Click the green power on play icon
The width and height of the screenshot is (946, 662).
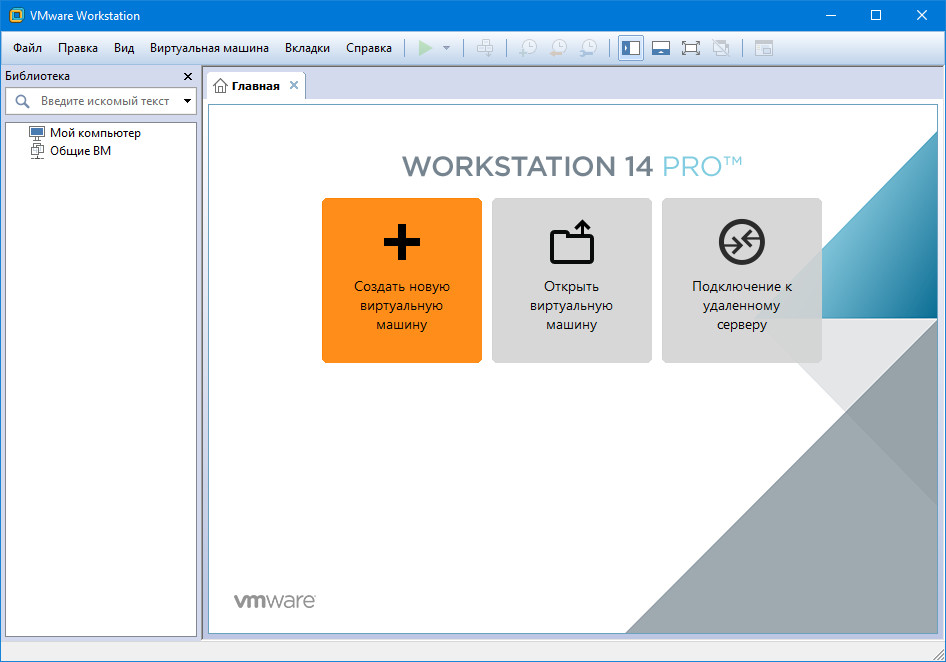click(425, 48)
